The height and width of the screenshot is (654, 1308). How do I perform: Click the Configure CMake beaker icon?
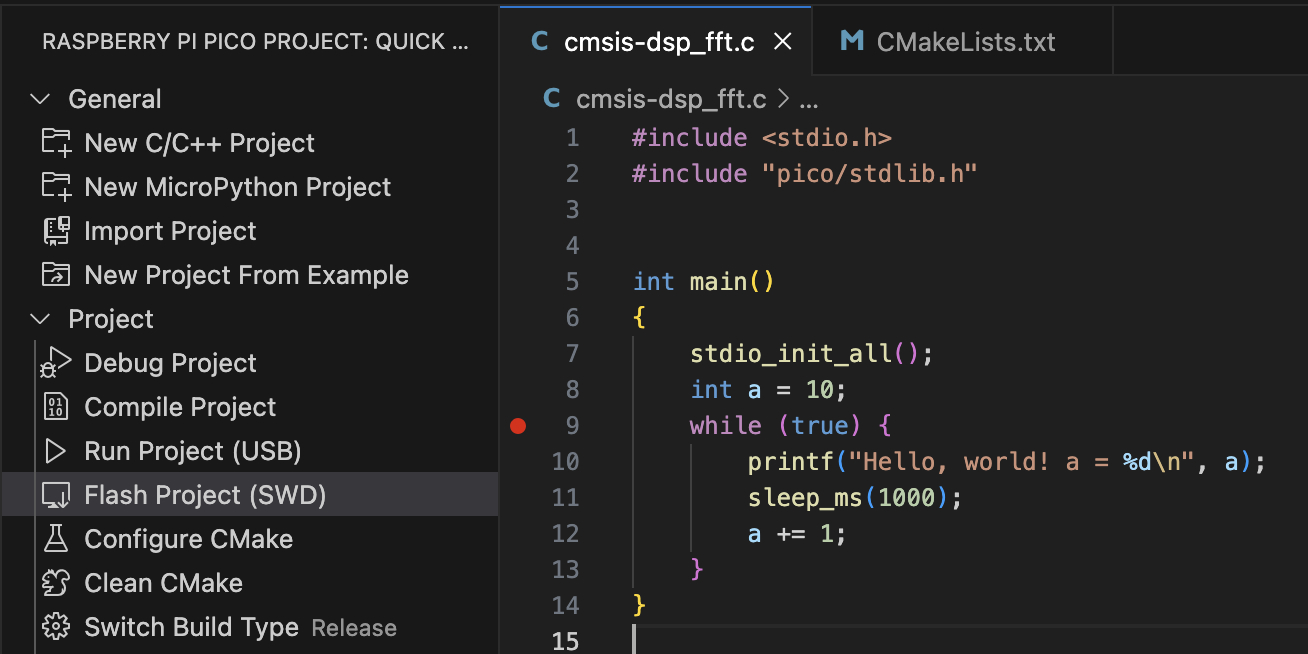[56, 539]
